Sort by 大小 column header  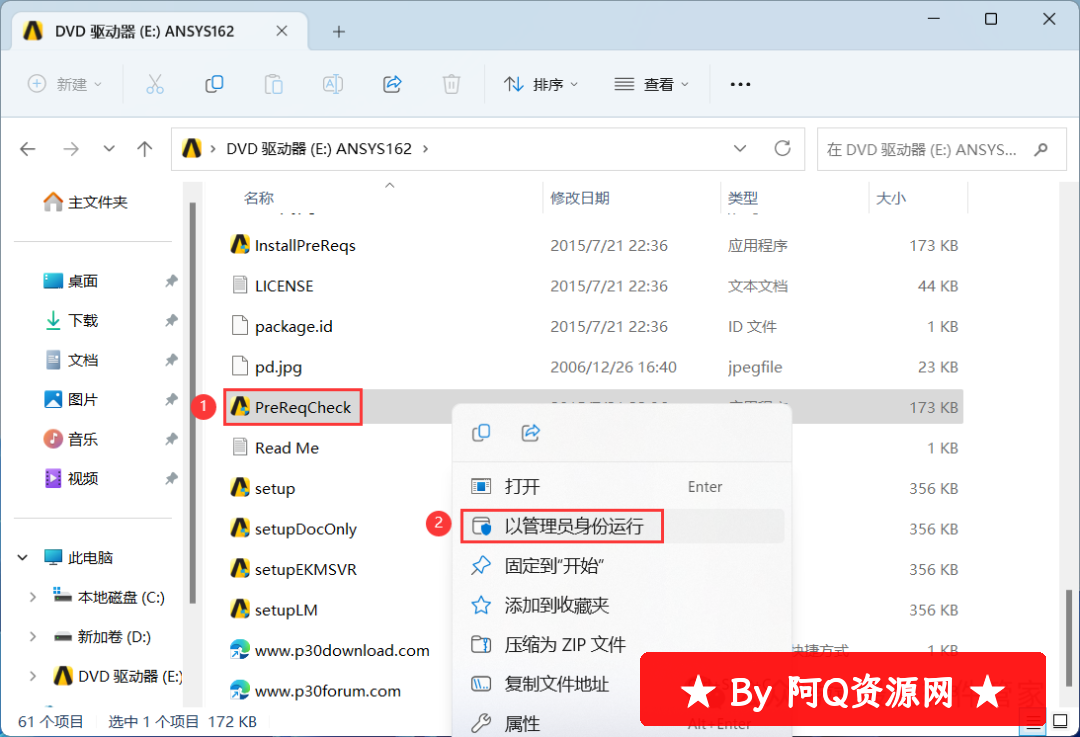(x=891, y=198)
